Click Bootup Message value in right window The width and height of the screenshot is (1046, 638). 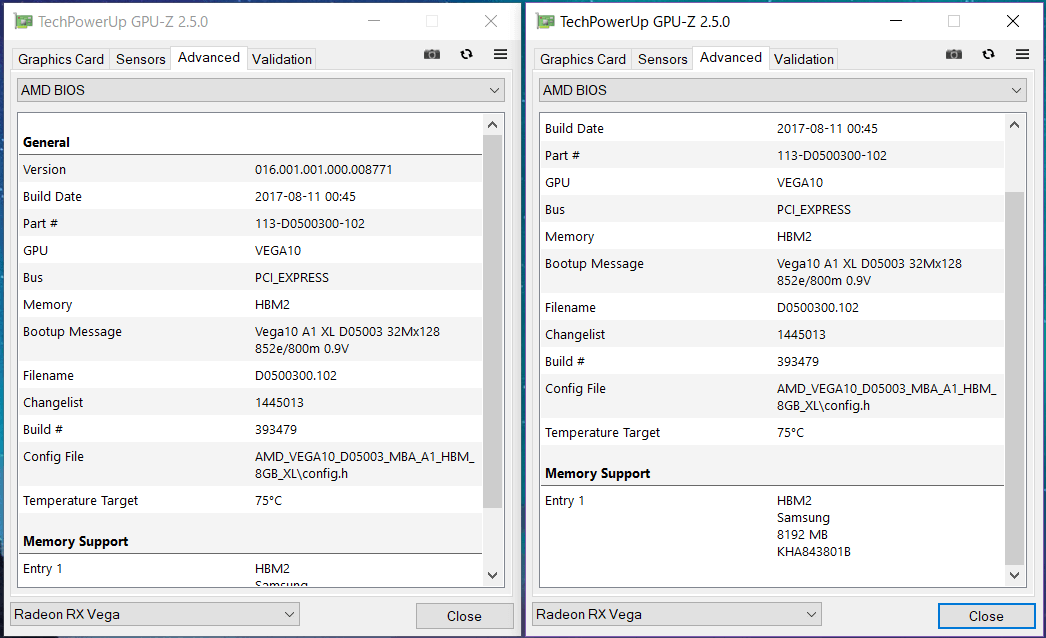click(x=869, y=272)
